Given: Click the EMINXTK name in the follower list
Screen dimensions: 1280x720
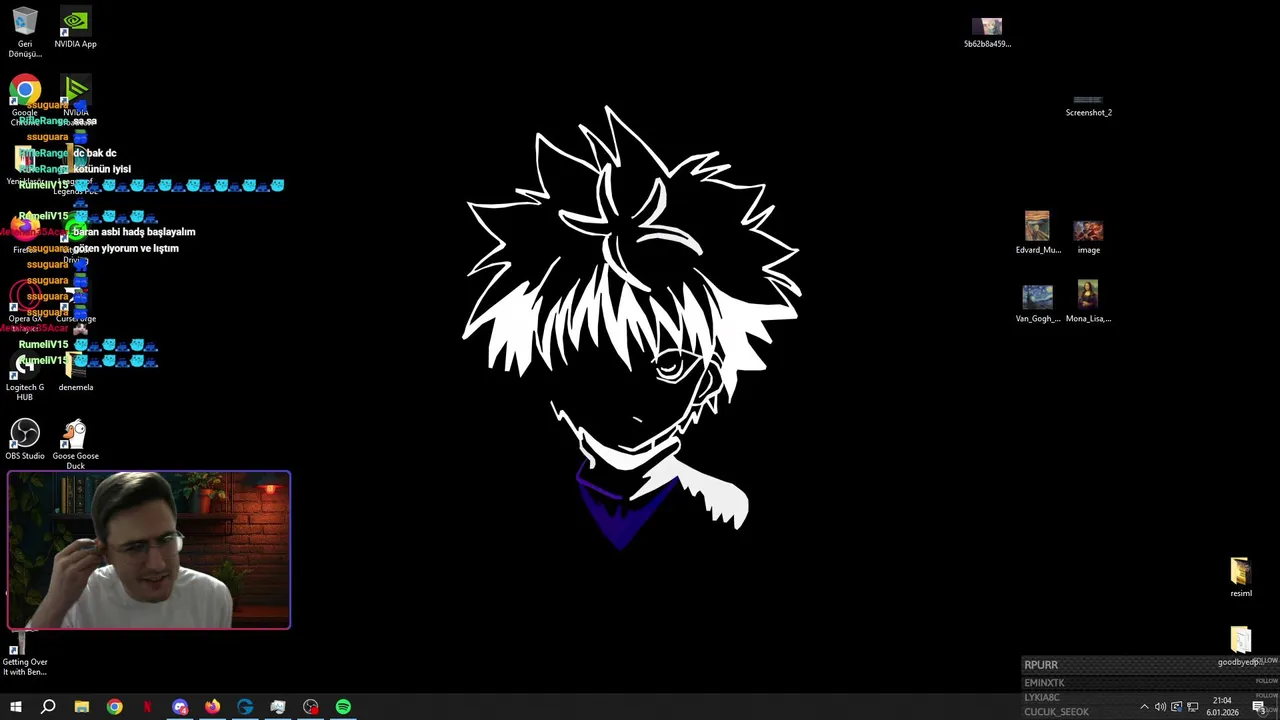Looking at the screenshot, I should (x=1044, y=683).
